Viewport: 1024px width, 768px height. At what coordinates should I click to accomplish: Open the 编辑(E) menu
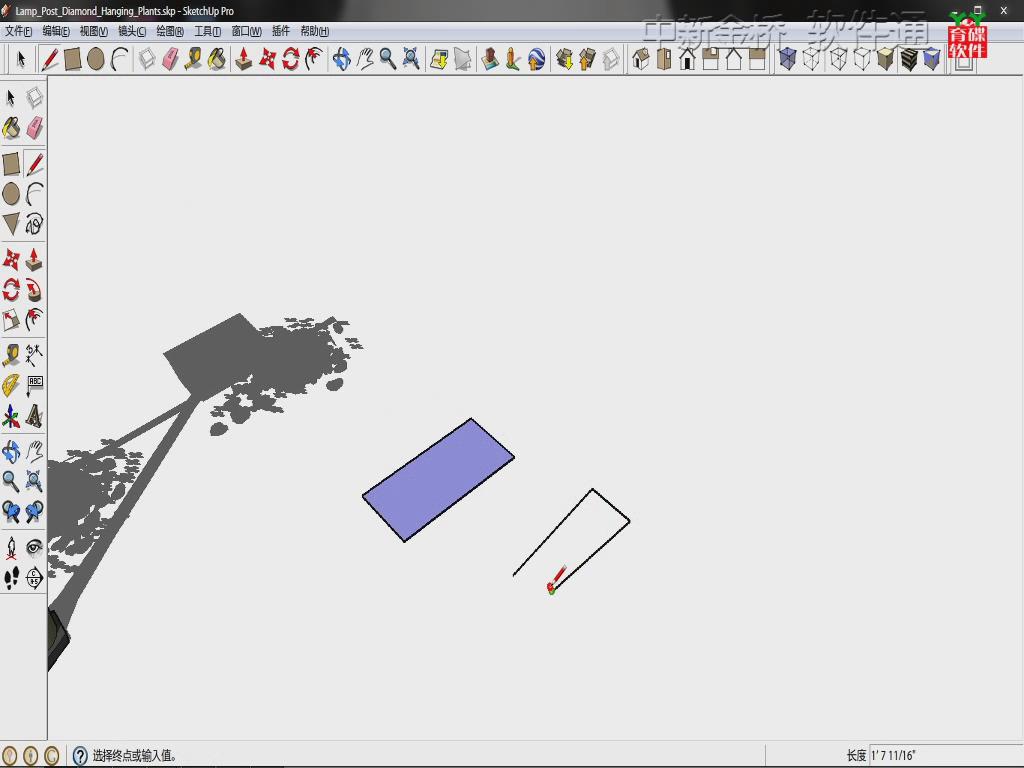[56, 31]
